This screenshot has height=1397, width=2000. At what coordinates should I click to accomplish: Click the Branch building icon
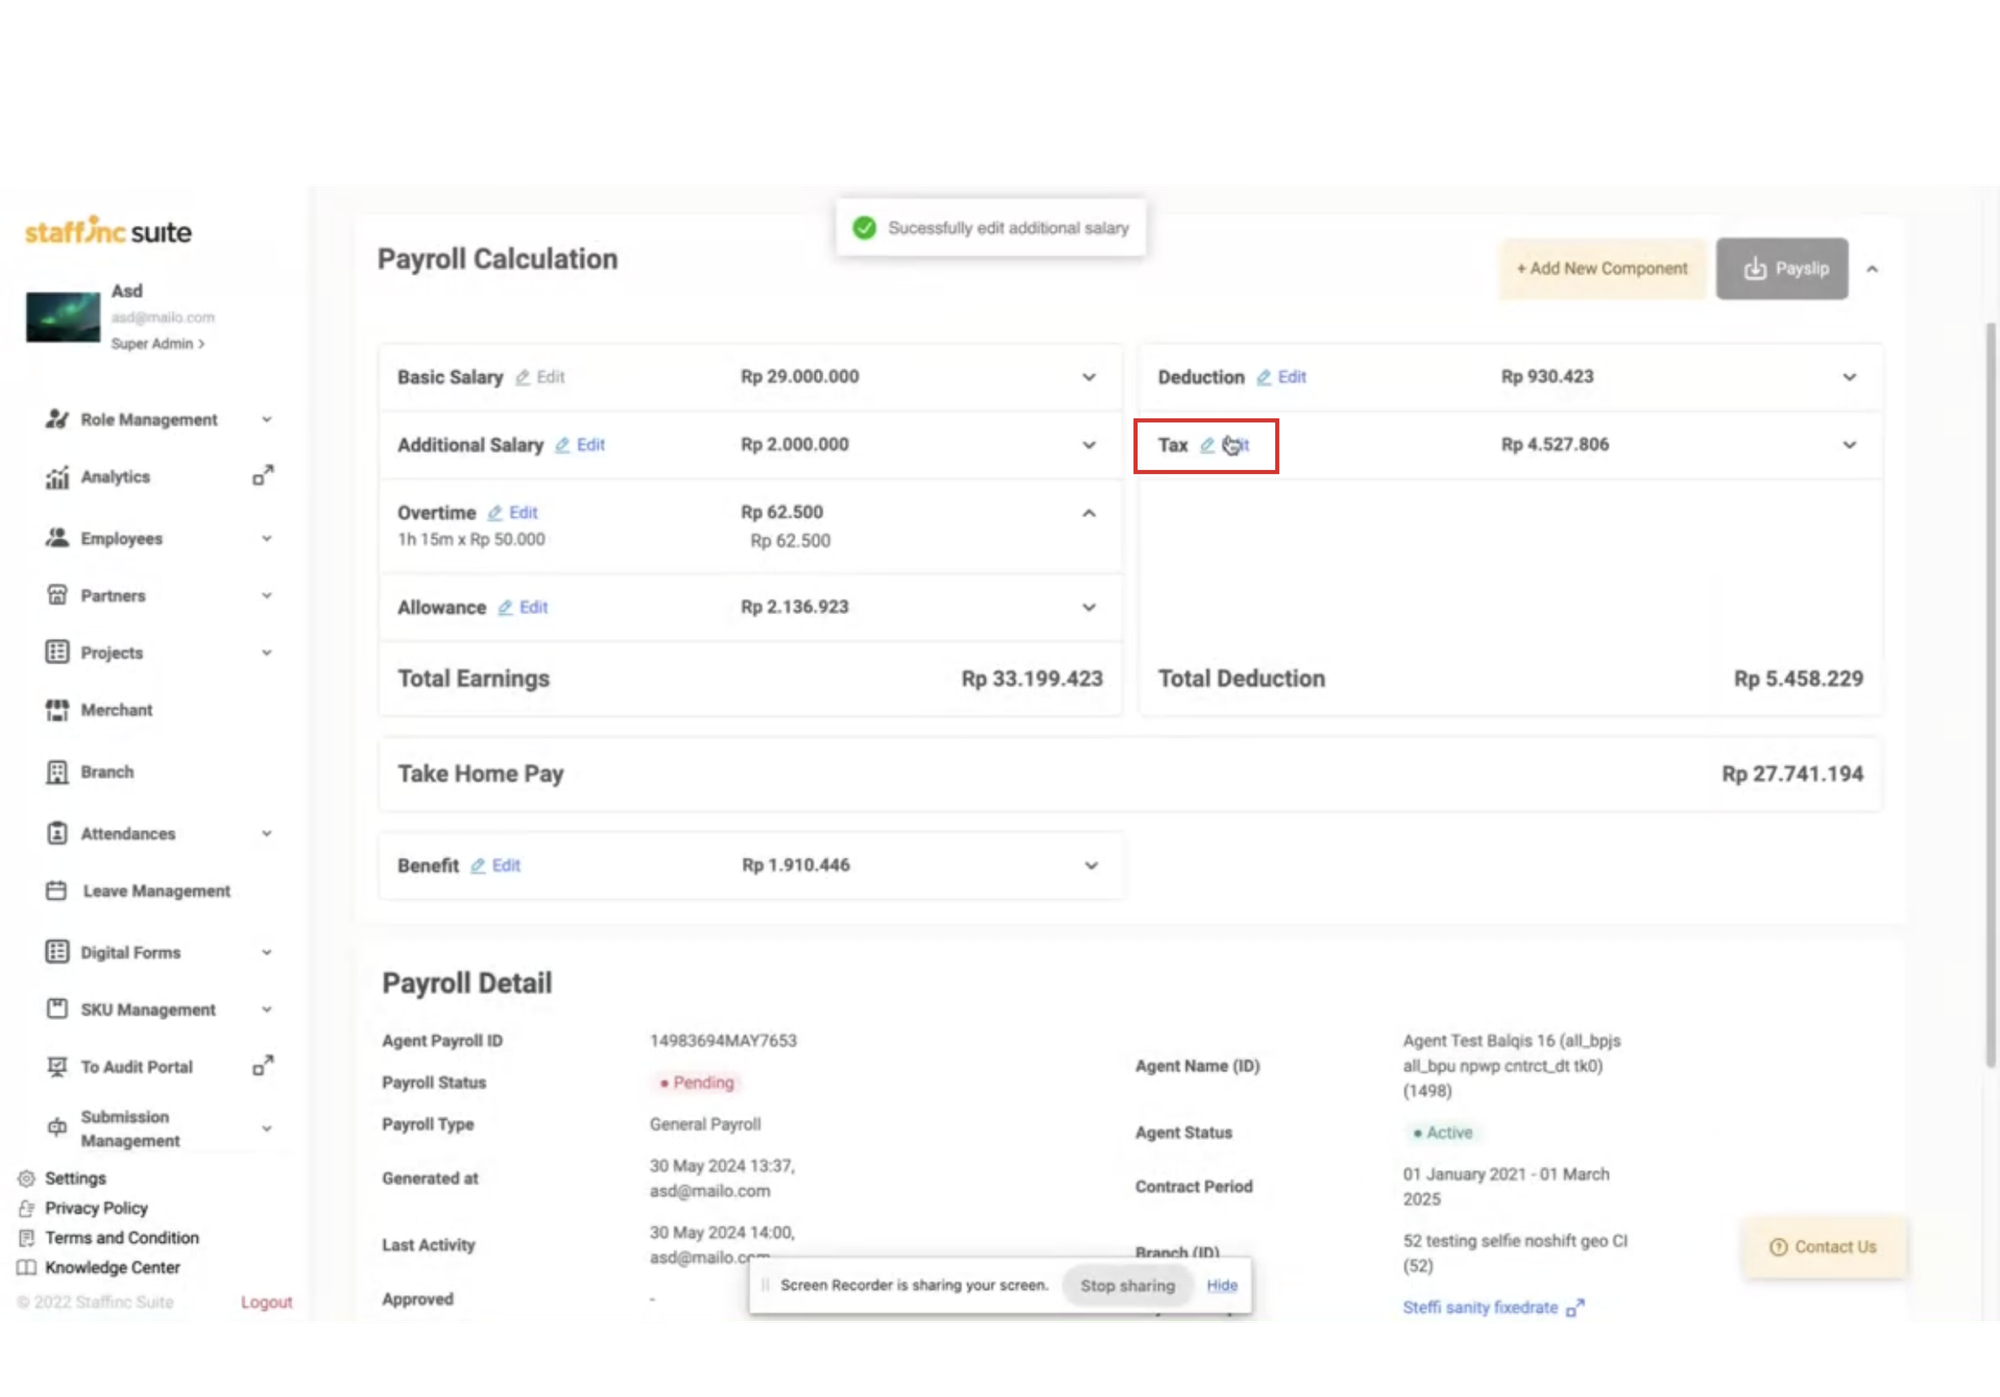pyautogui.click(x=57, y=772)
